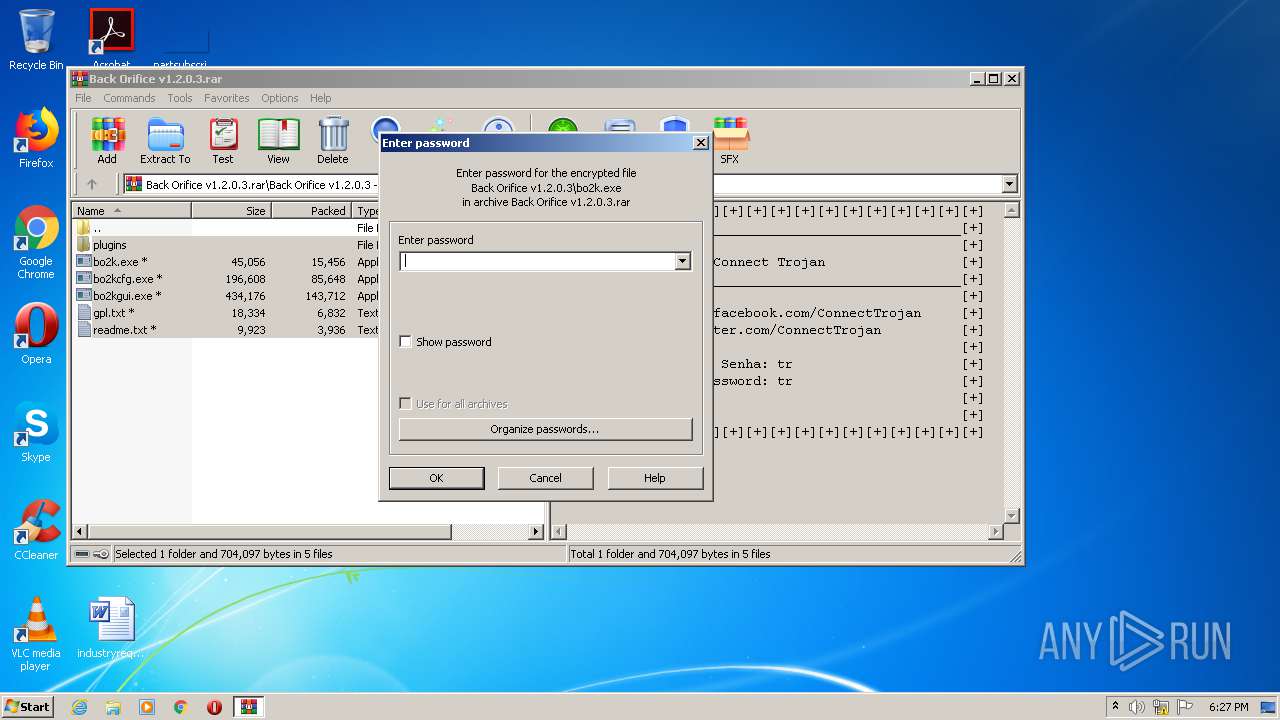Open the VLC media player shortcut

click(x=36, y=634)
